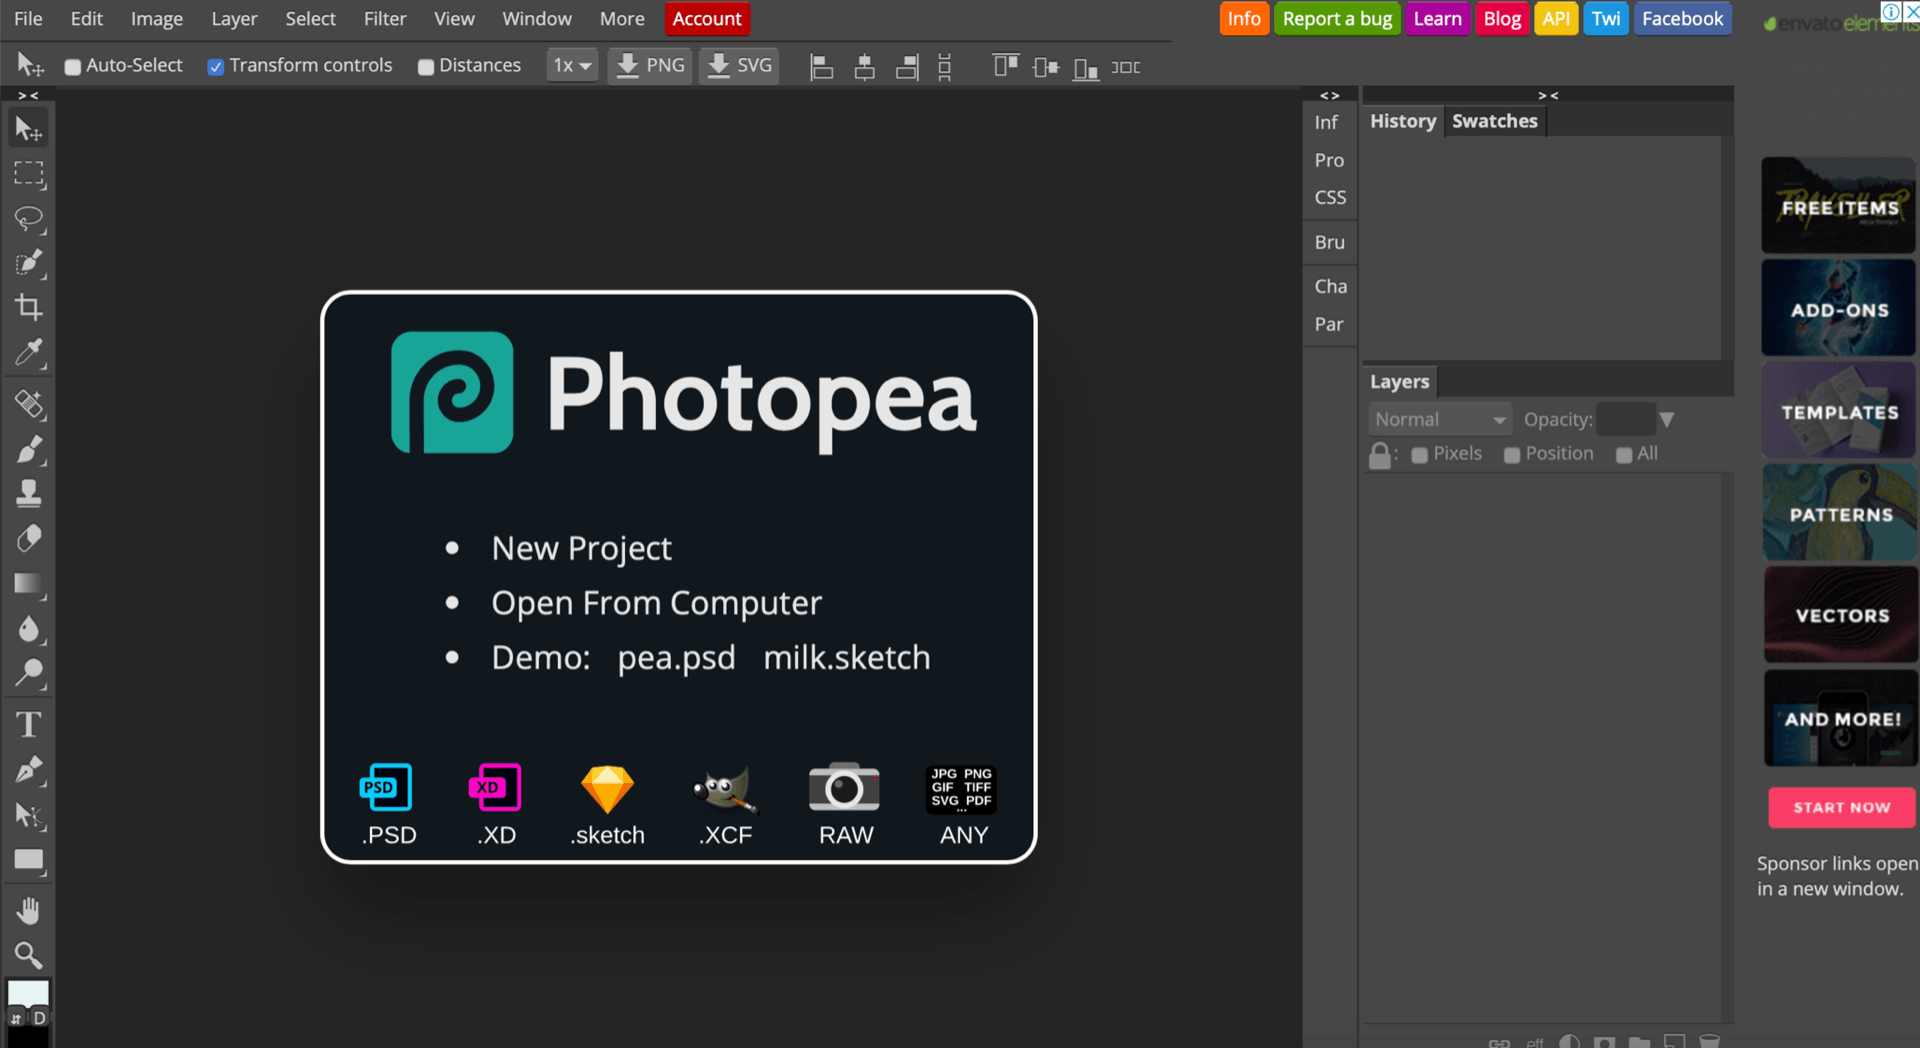Switch to the Swatches tab
The image size is (1920, 1048).
point(1494,121)
